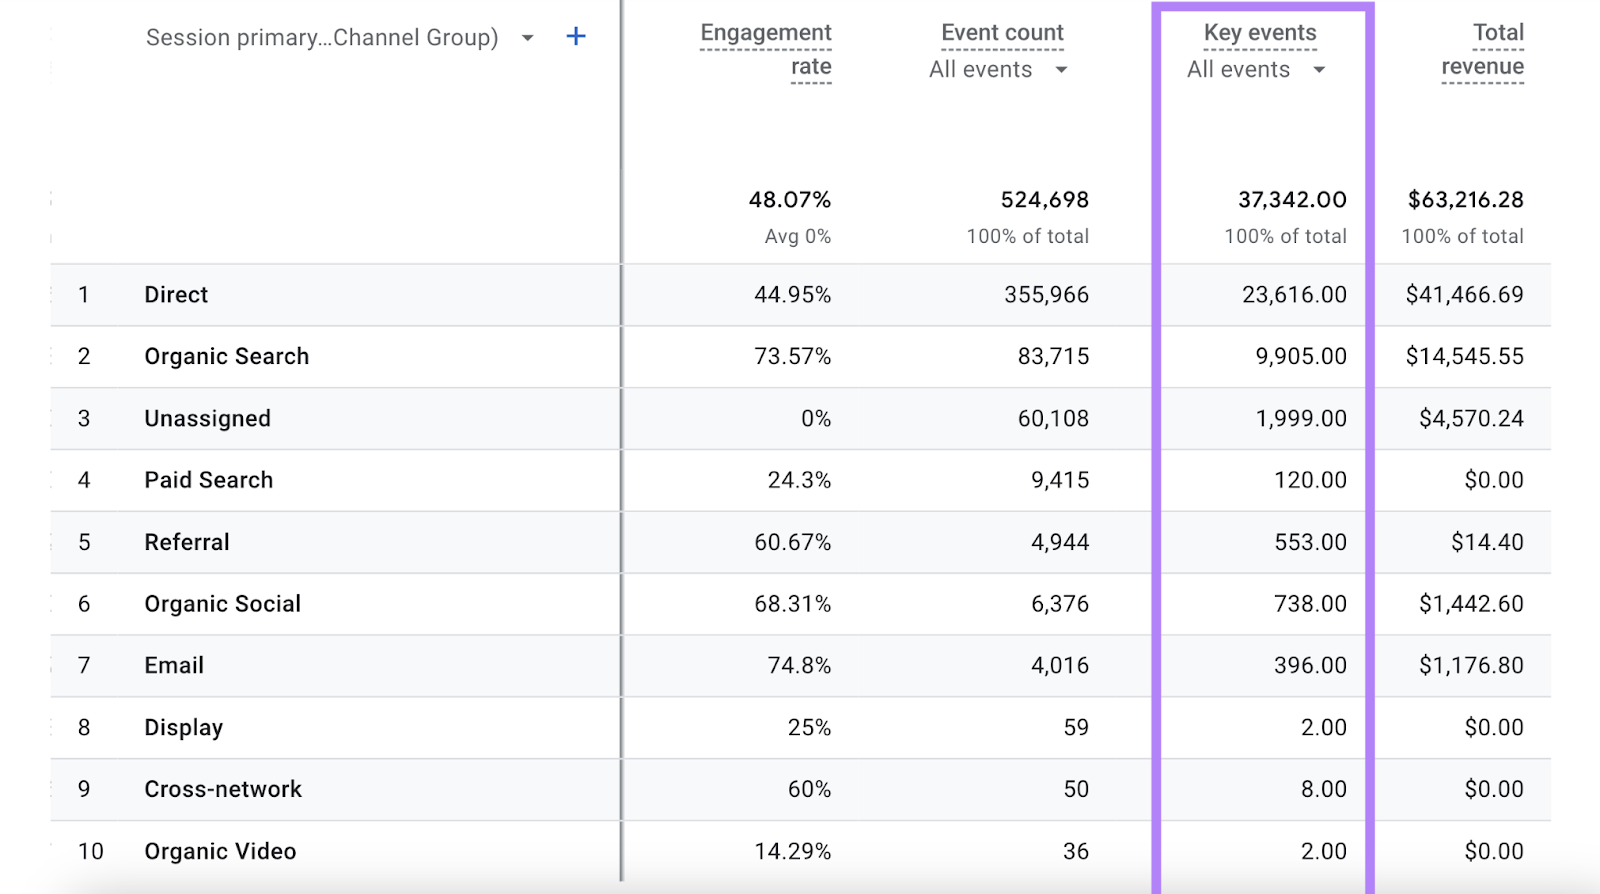This screenshot has height=894, width=1600.
Task: Sort by Event count column header
Action: coord(1002,33)
